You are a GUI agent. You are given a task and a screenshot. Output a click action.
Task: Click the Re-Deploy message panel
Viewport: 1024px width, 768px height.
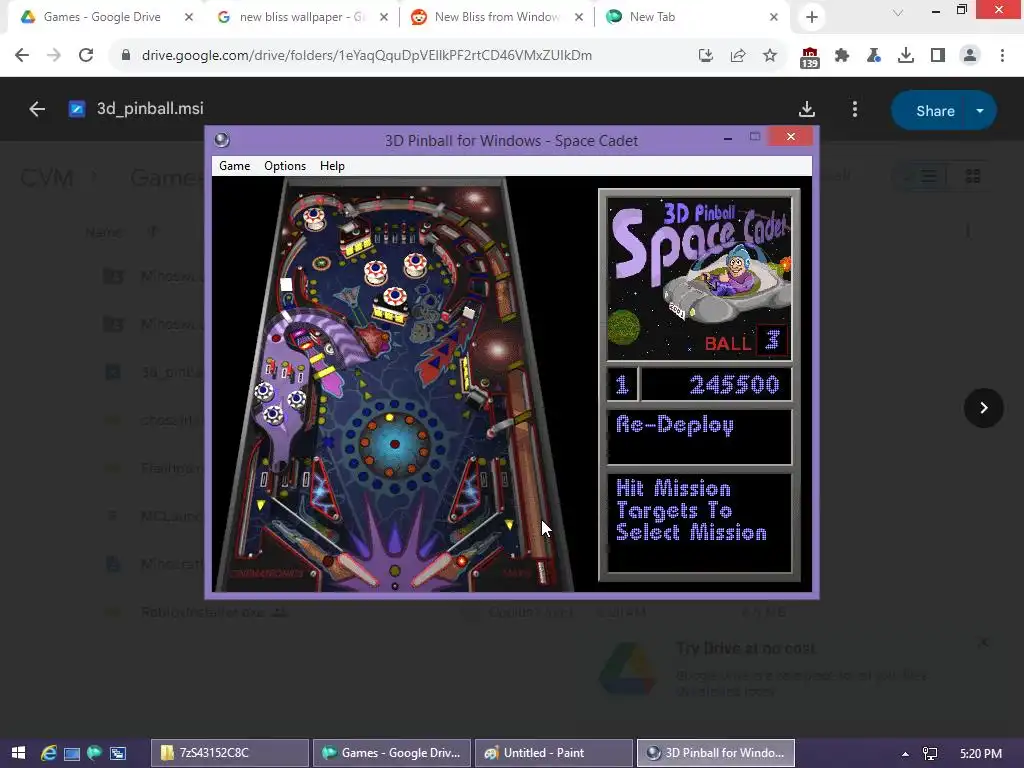(x=699, y=437)
